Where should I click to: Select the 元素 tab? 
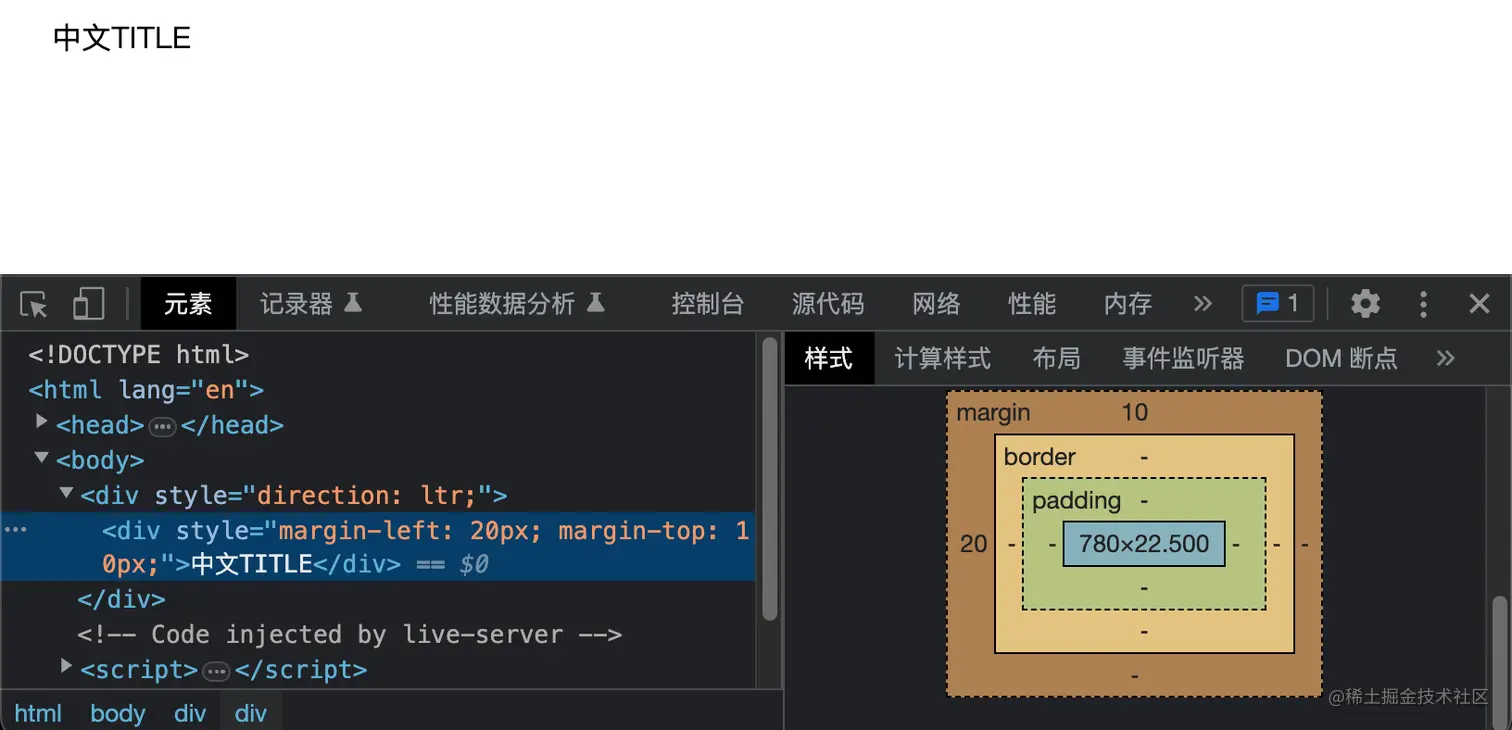pyautogui.click(x=188, y=304)
